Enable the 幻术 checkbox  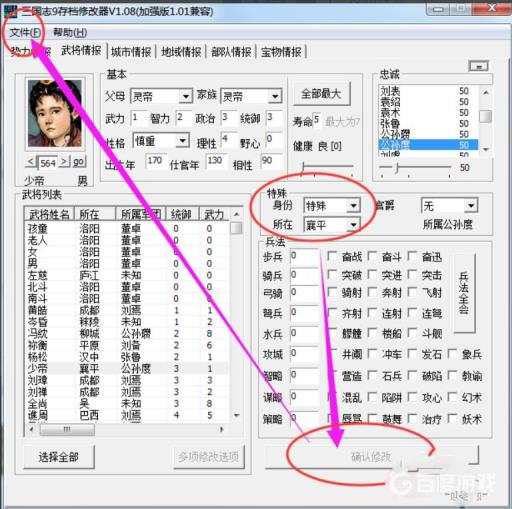coord(452,397)
